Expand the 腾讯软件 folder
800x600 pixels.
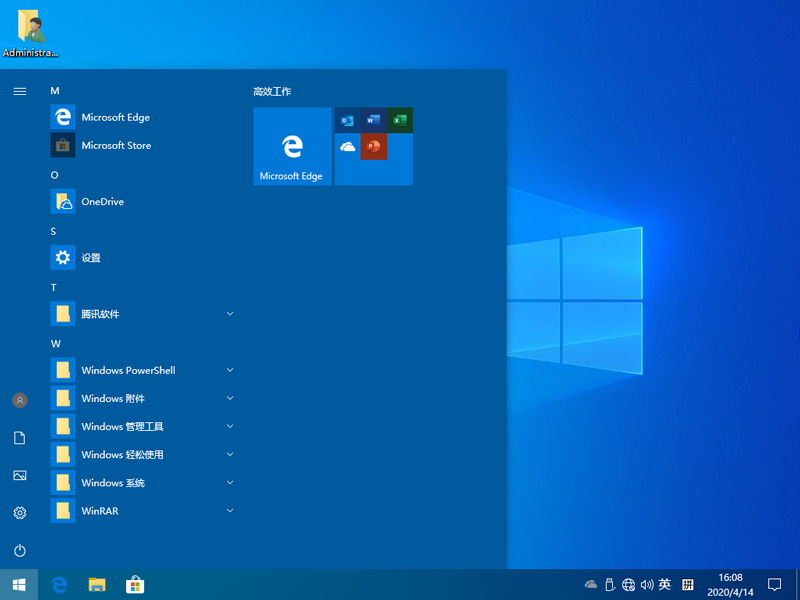(230, 314)
